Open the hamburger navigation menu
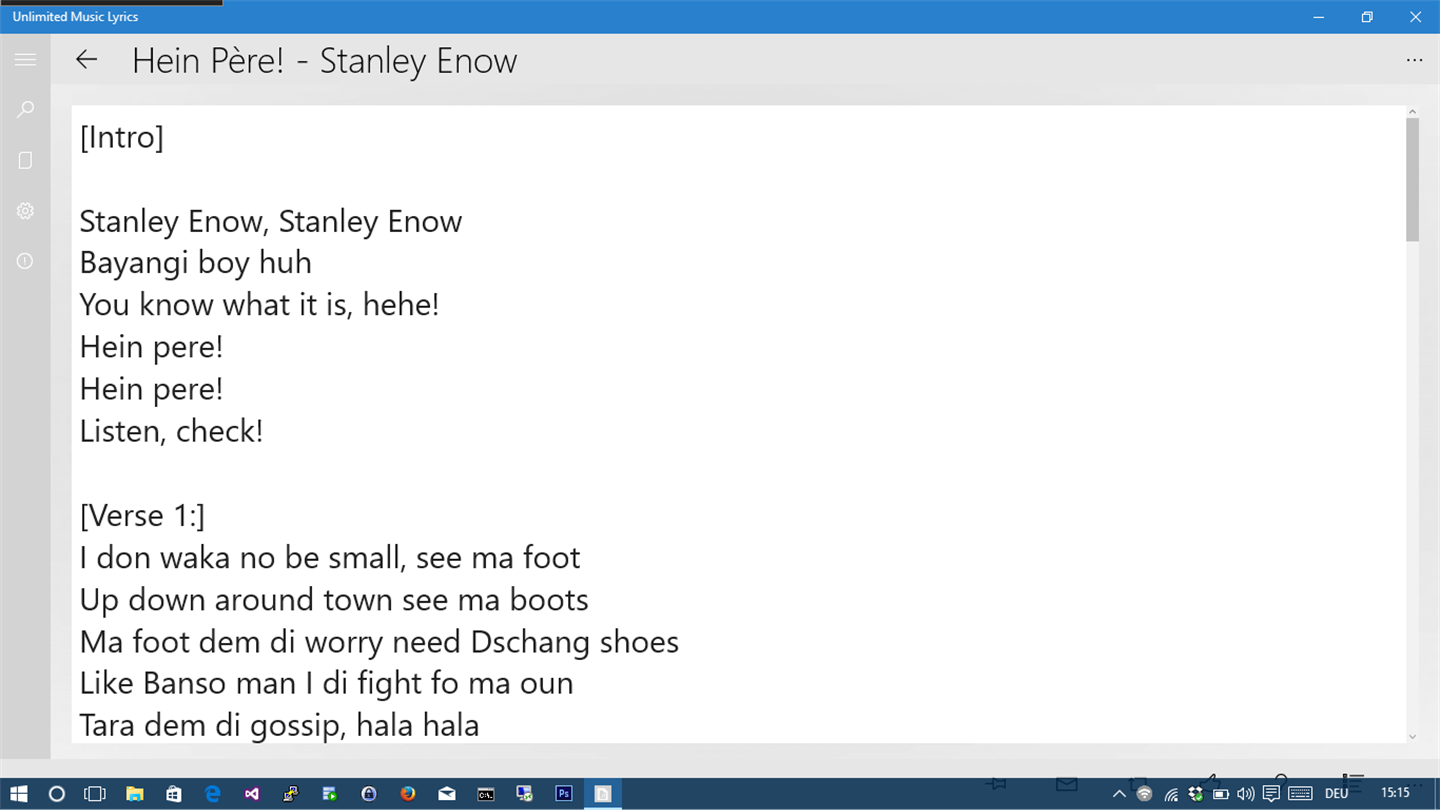1440x810 pixels. [25, 60]
